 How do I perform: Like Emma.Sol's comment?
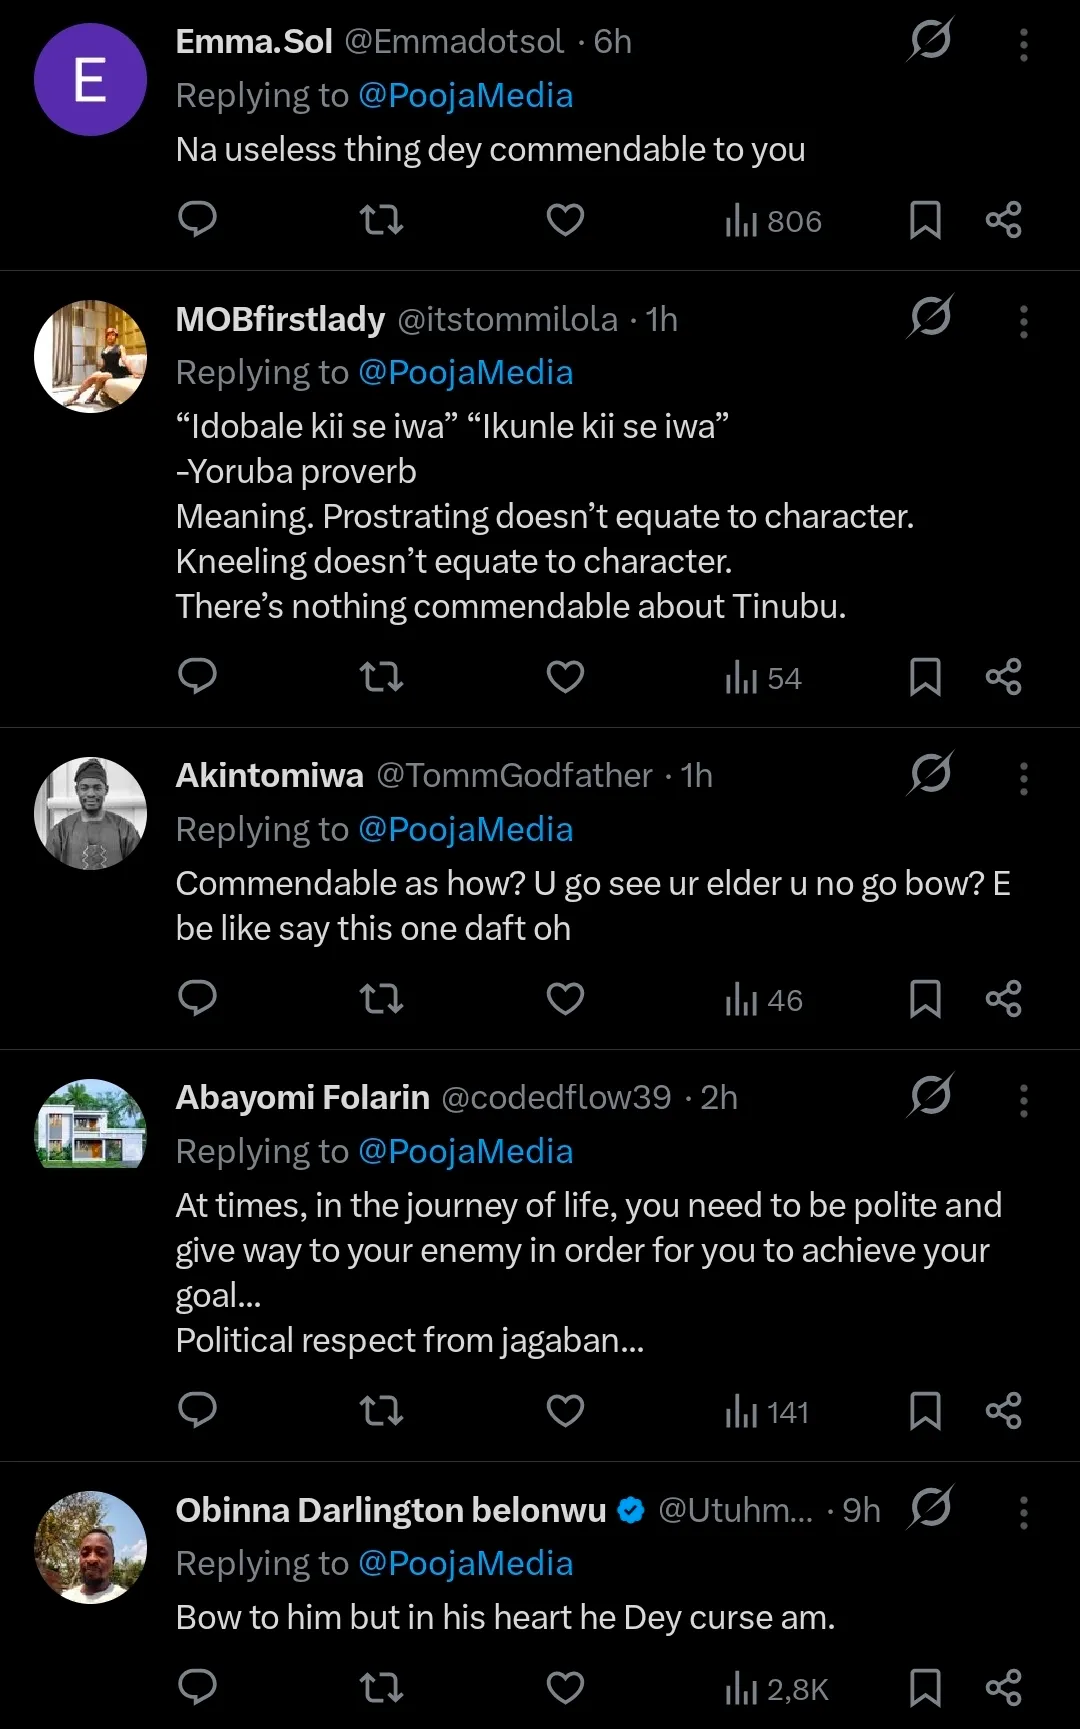pyautogui.click(x=565, y=219)
